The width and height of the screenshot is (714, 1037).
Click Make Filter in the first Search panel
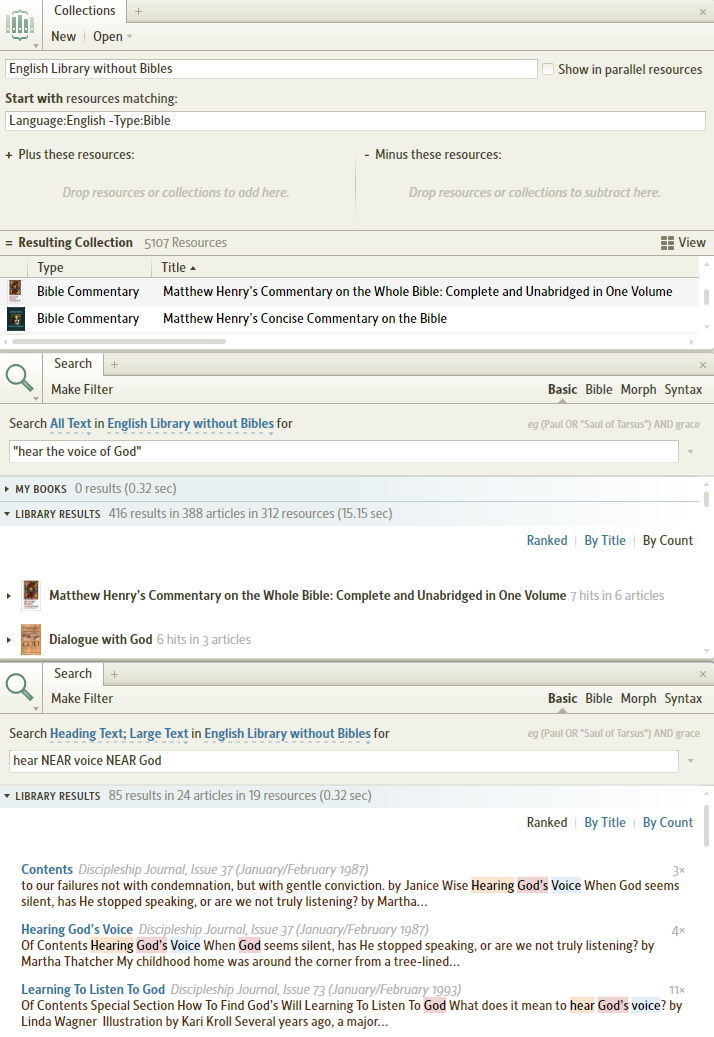click(82, 390)
